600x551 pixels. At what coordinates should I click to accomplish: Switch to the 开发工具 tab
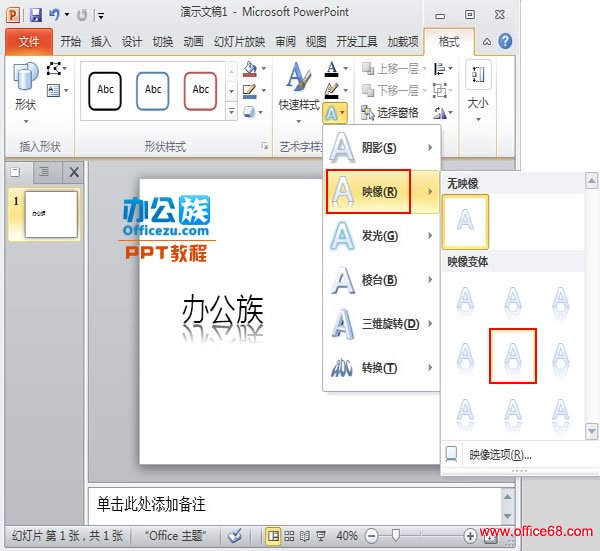tap(357, 41)
